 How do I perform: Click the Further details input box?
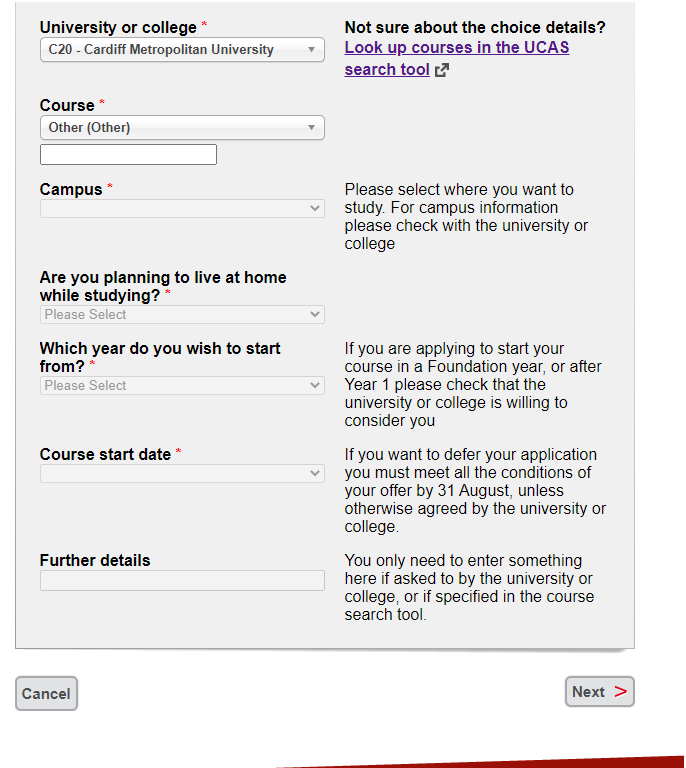[182, 580]
